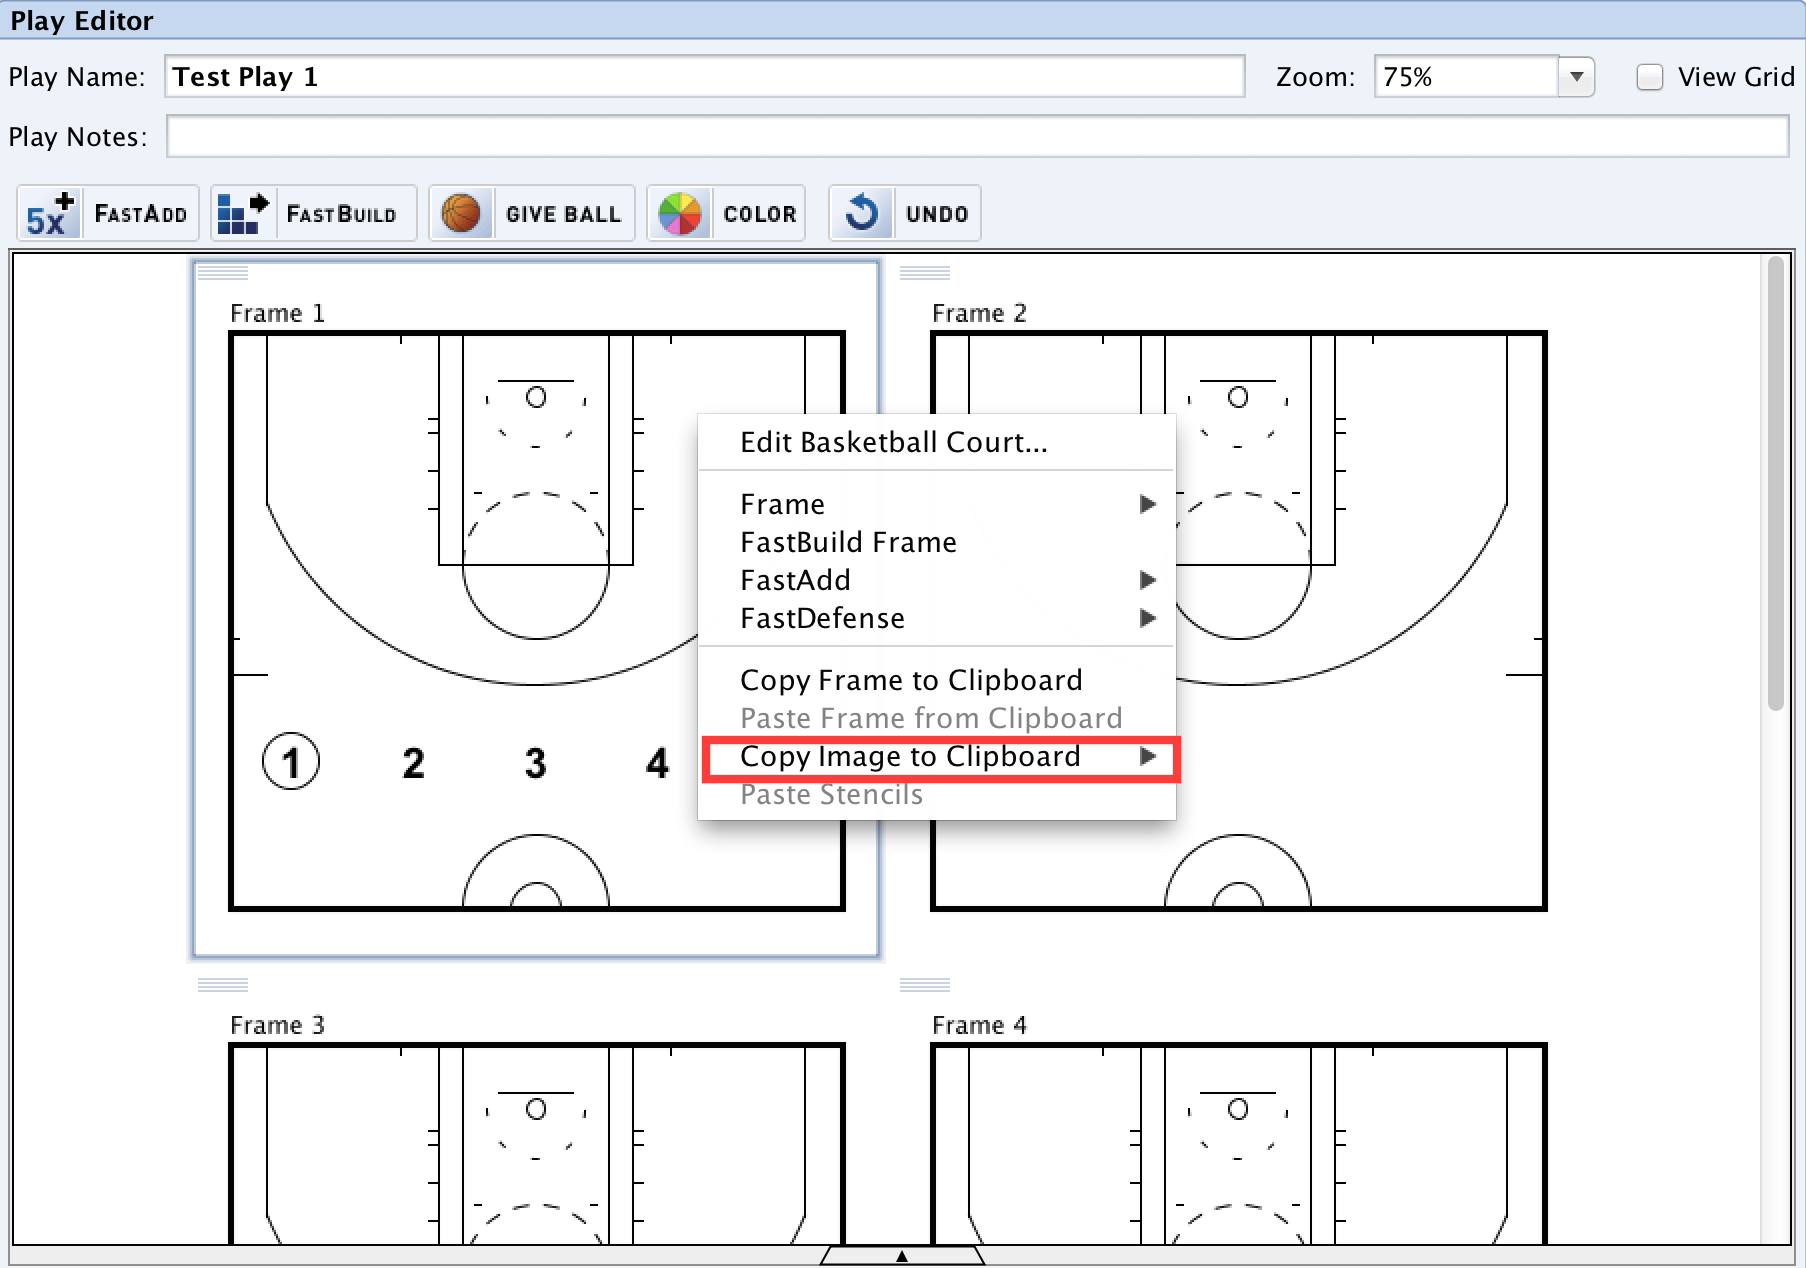Click the Frame 4 court thumbnail
The height and width of the screenshot is (1268, 1806).
click(1239, 1143)
